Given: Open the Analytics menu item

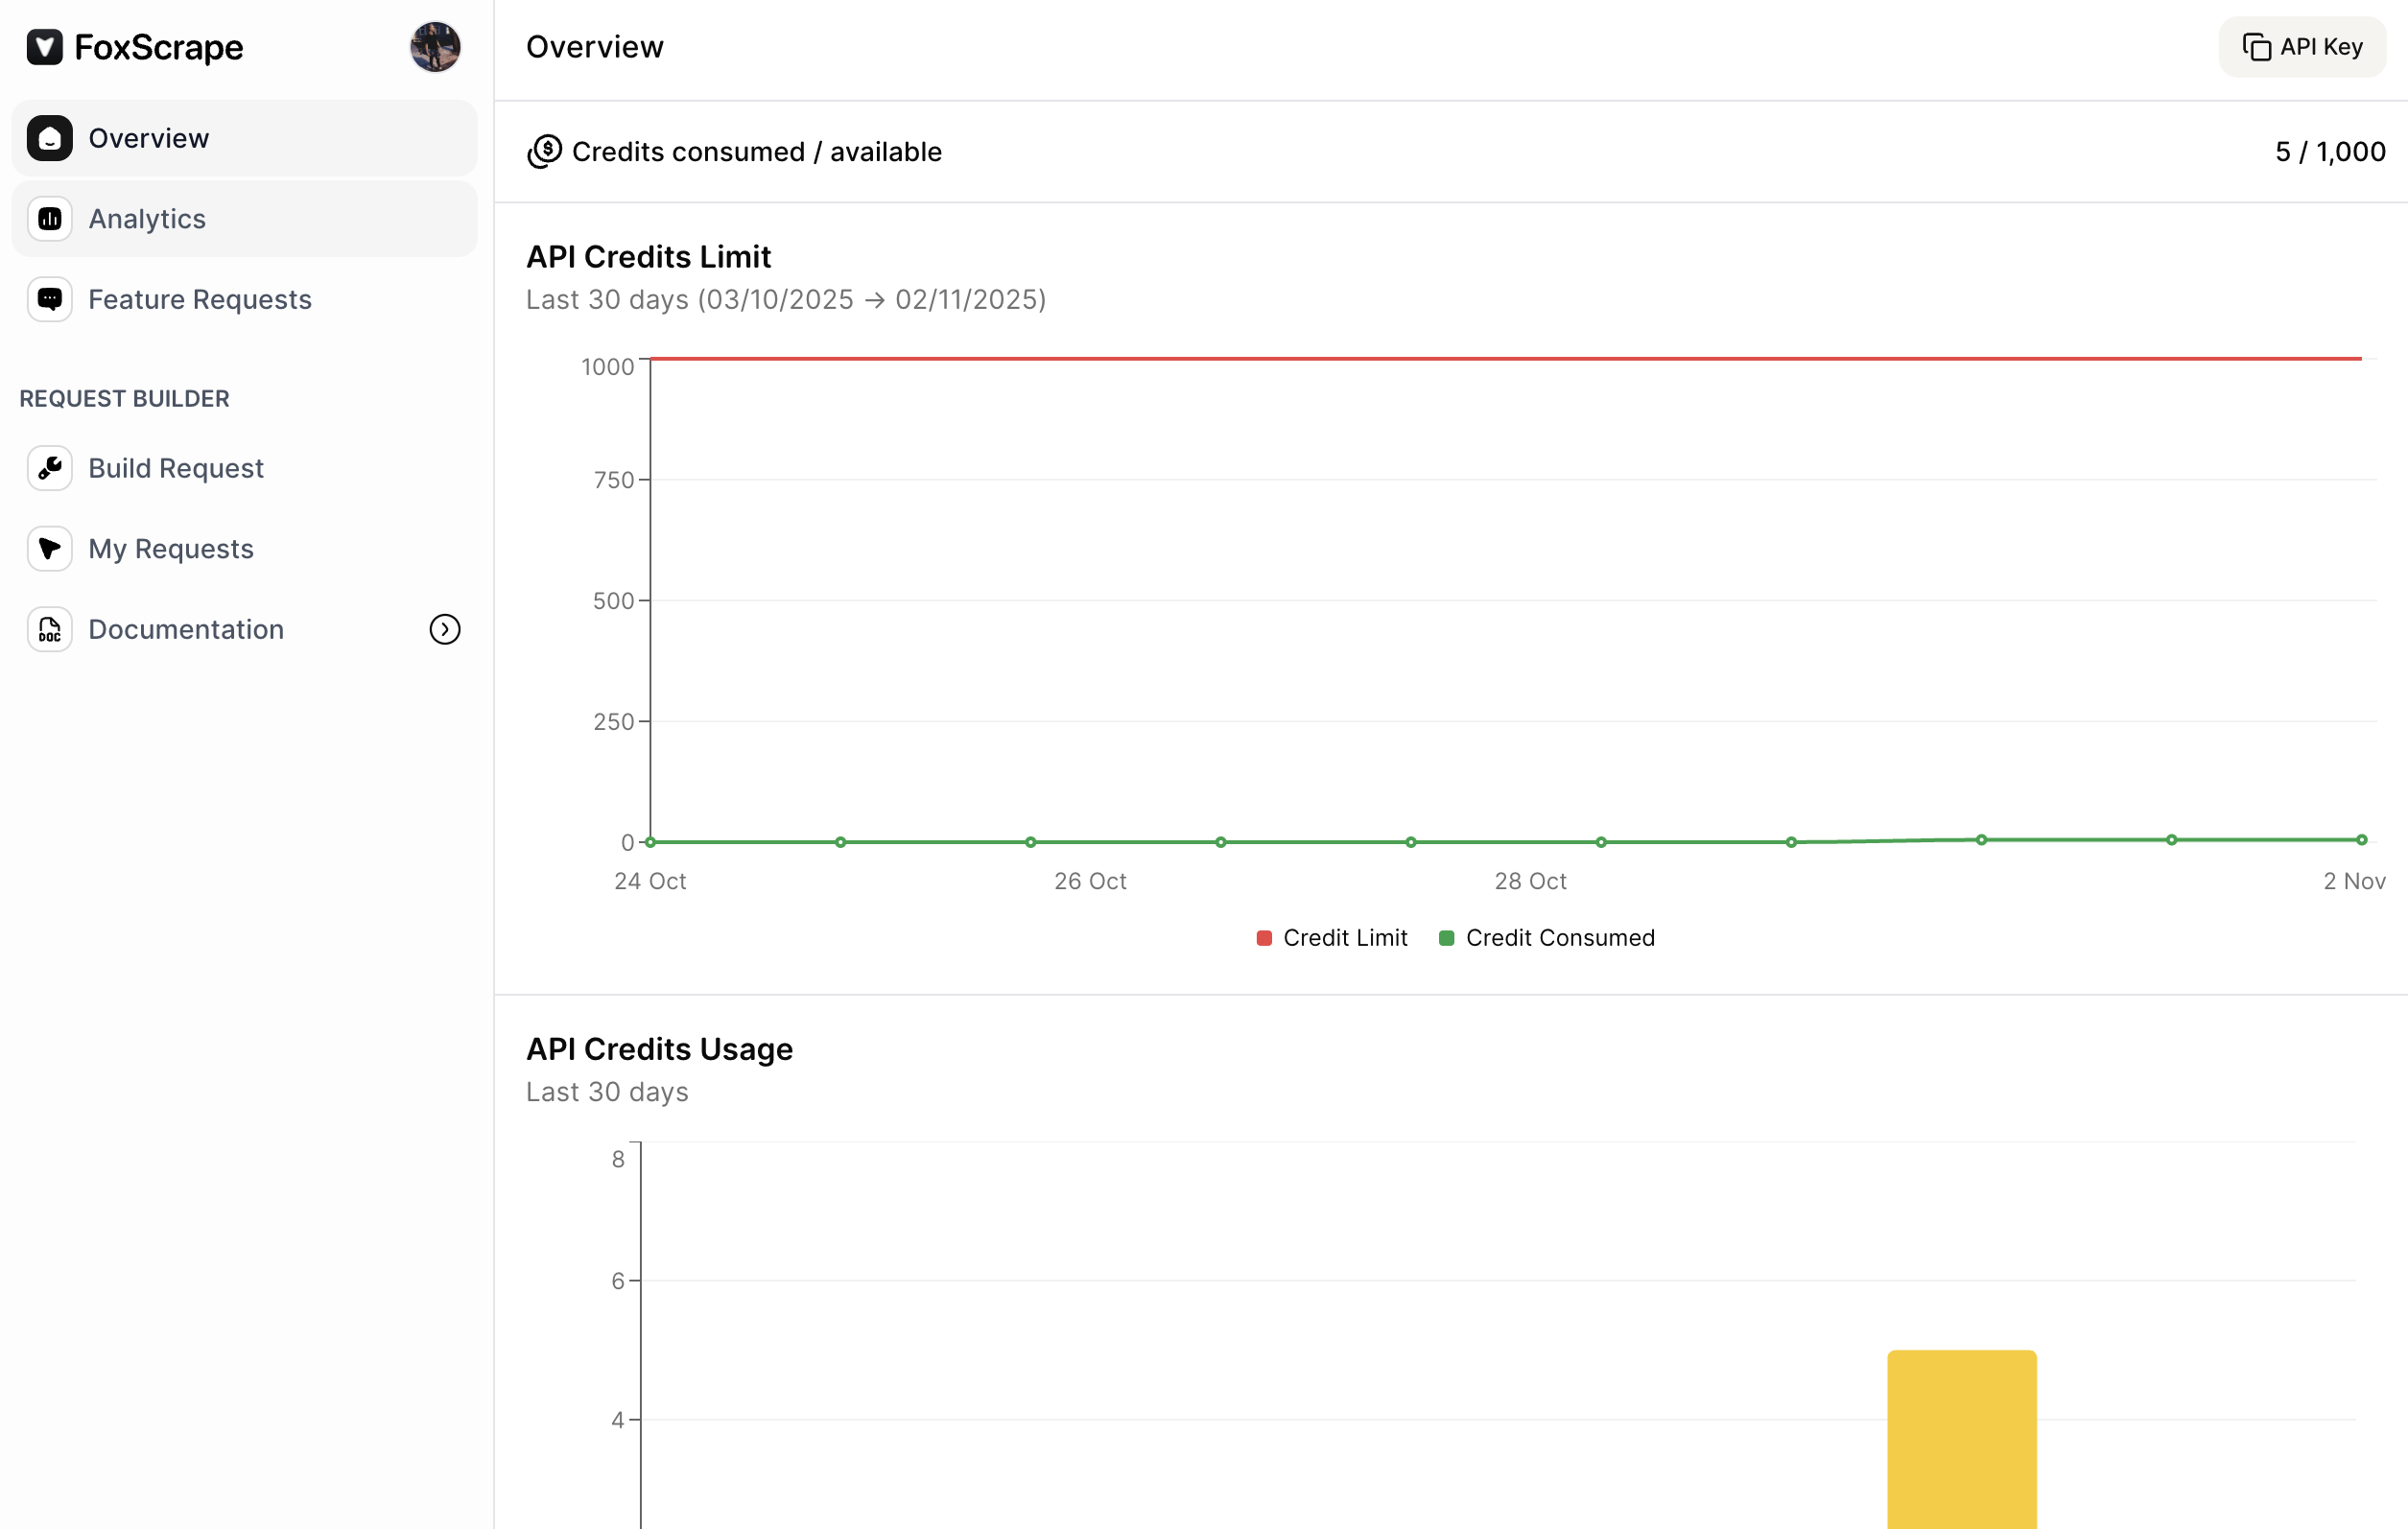Looking at the screenshot, I should tap(147, 219).
